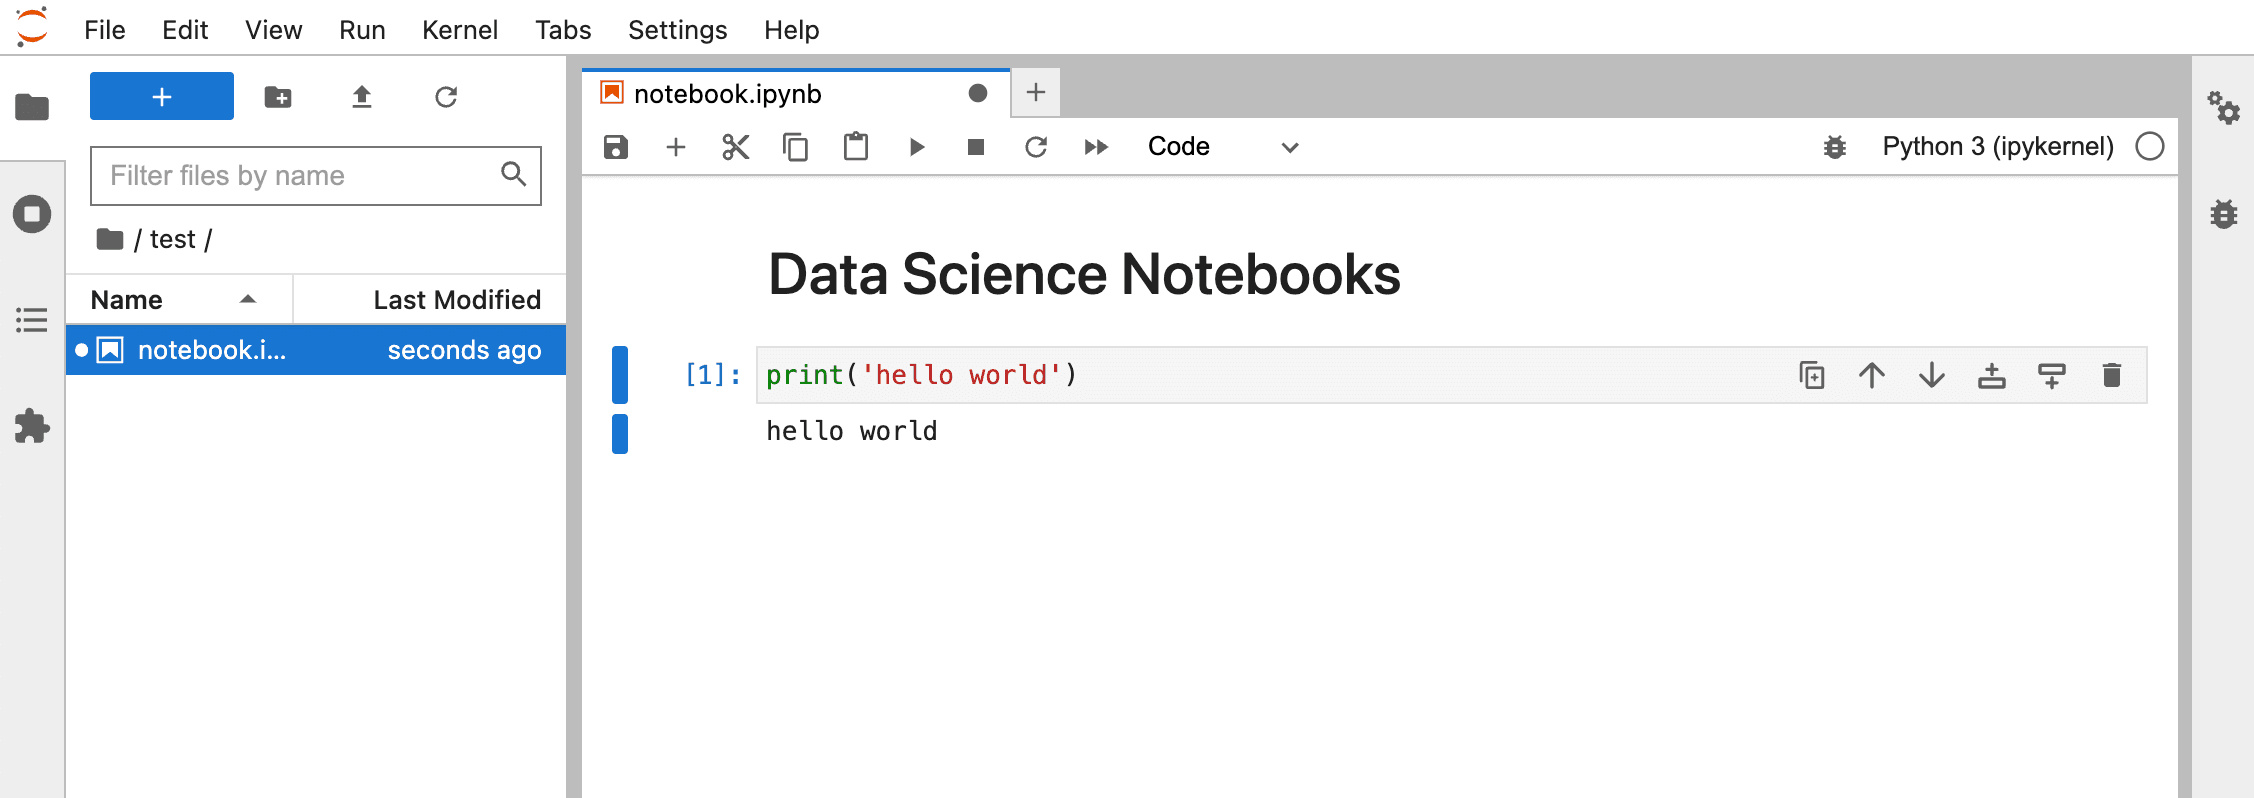Viewport: 2254px width, 798px height.
Task: Switch to the notebook.ipynb tab
Action: 727,94
